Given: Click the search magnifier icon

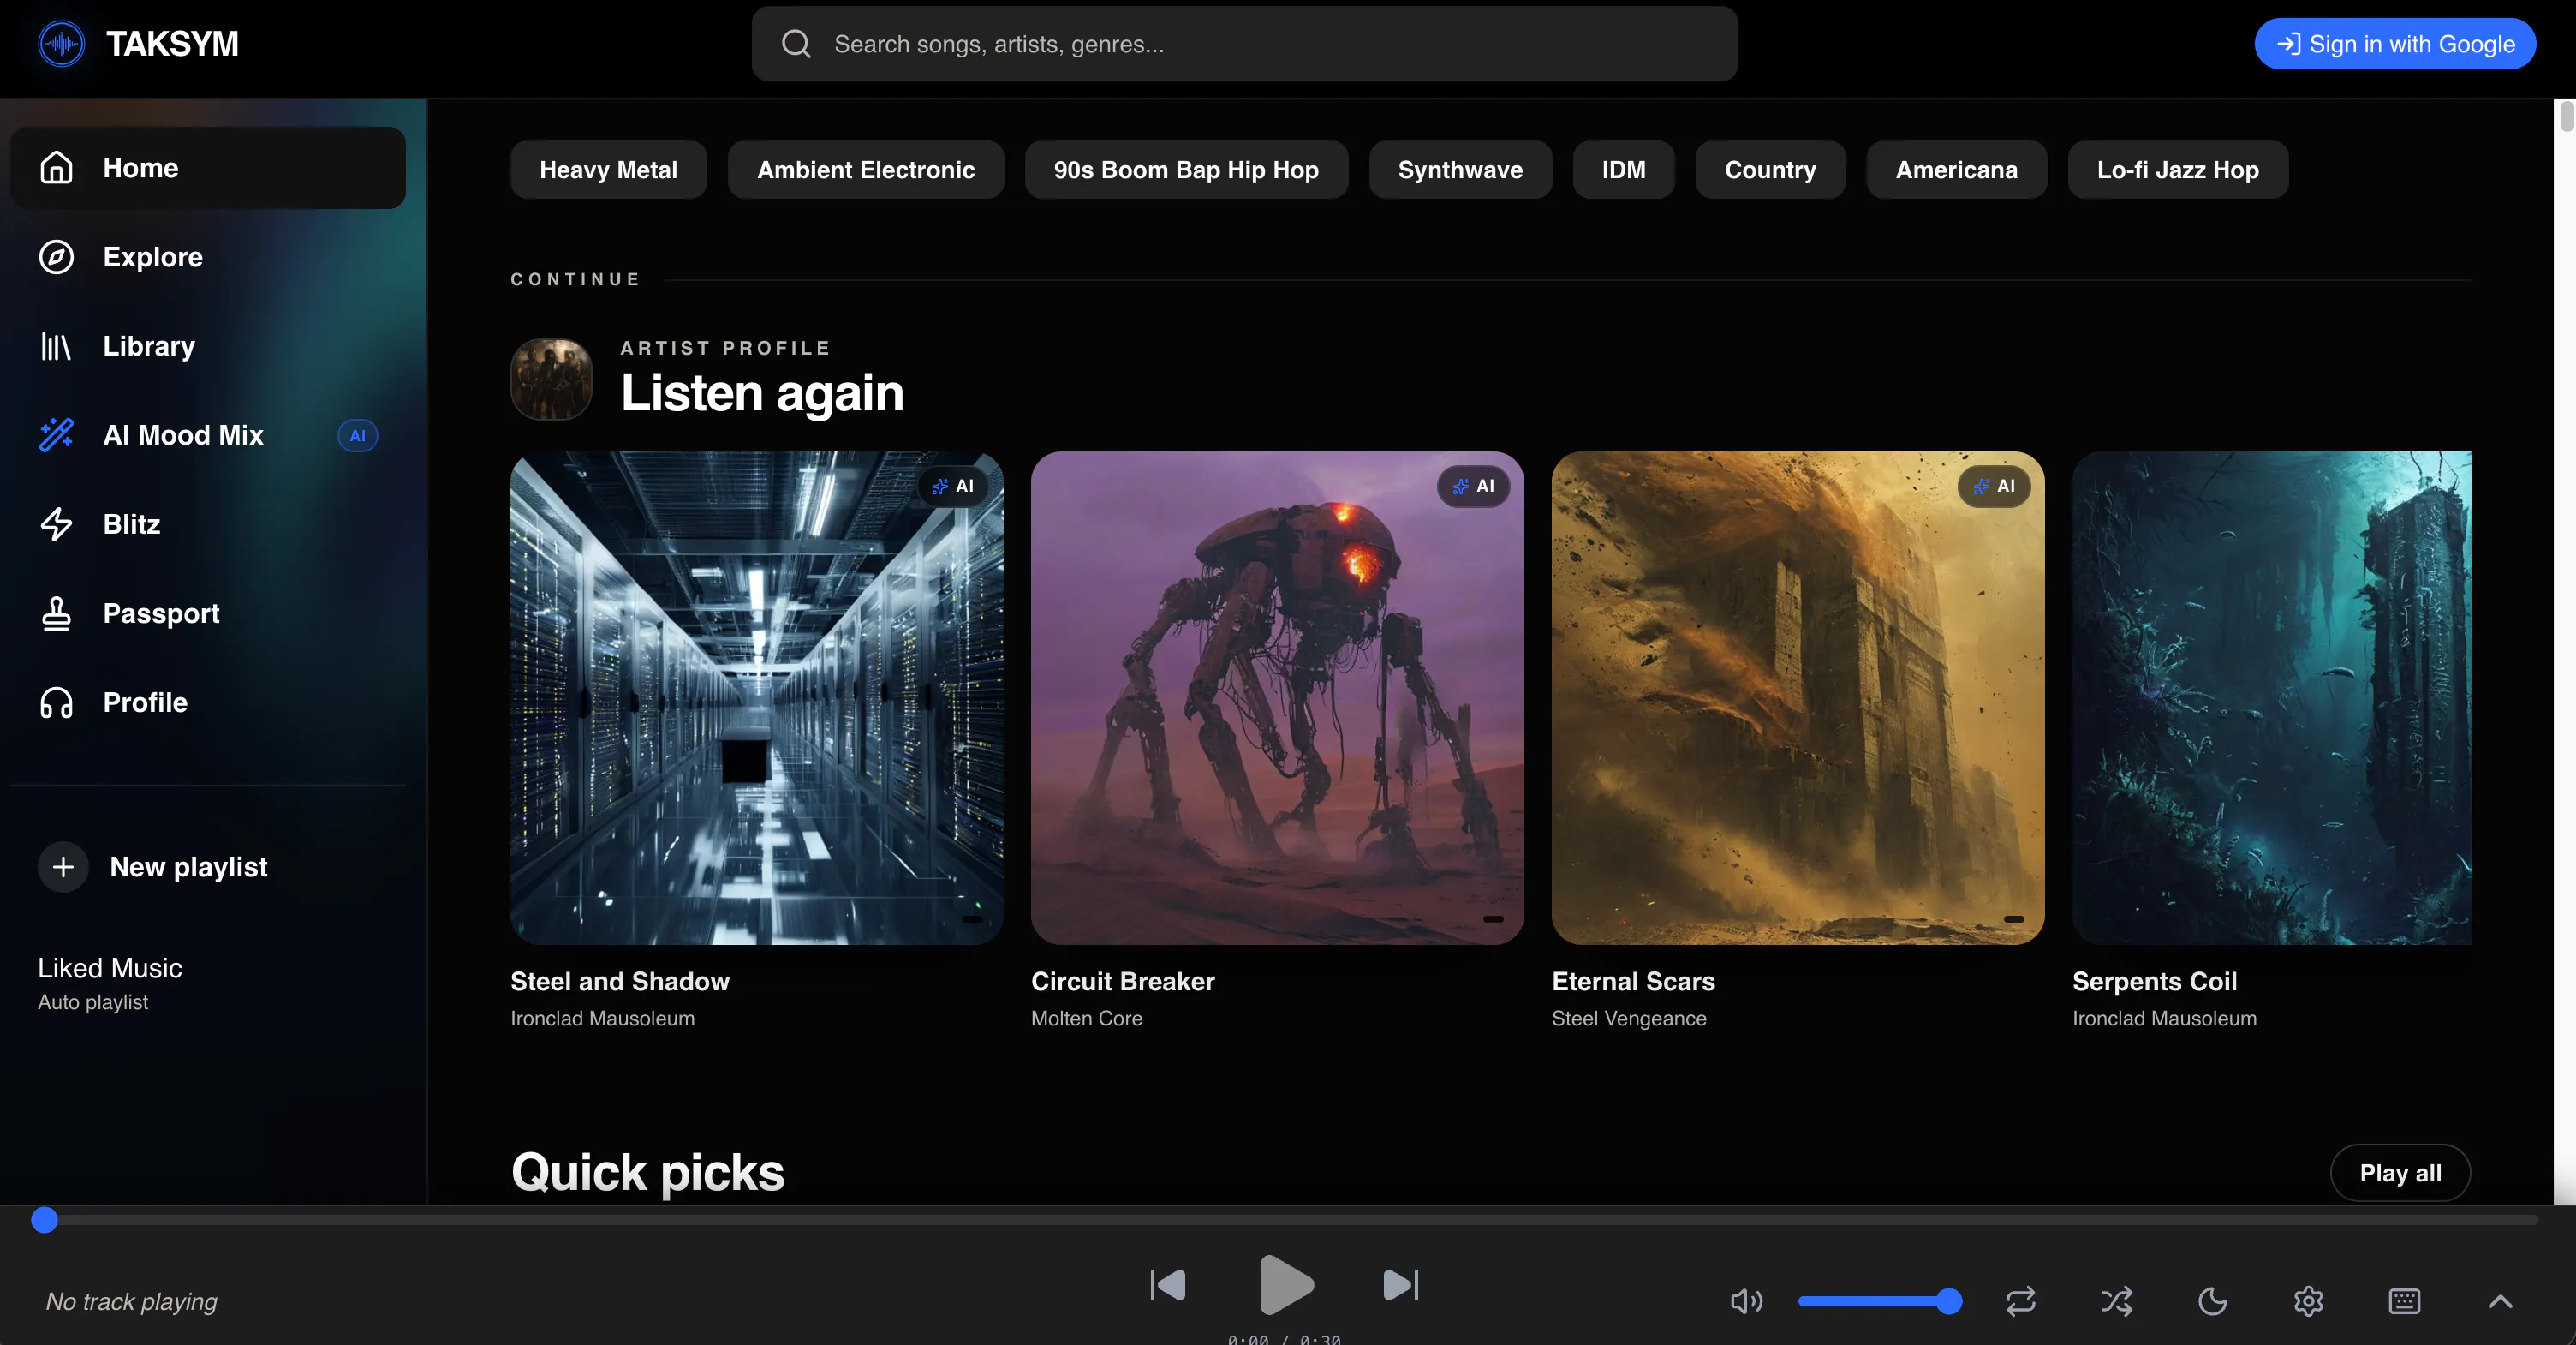Looking at the screenshot, I should (x=796, y=44).
